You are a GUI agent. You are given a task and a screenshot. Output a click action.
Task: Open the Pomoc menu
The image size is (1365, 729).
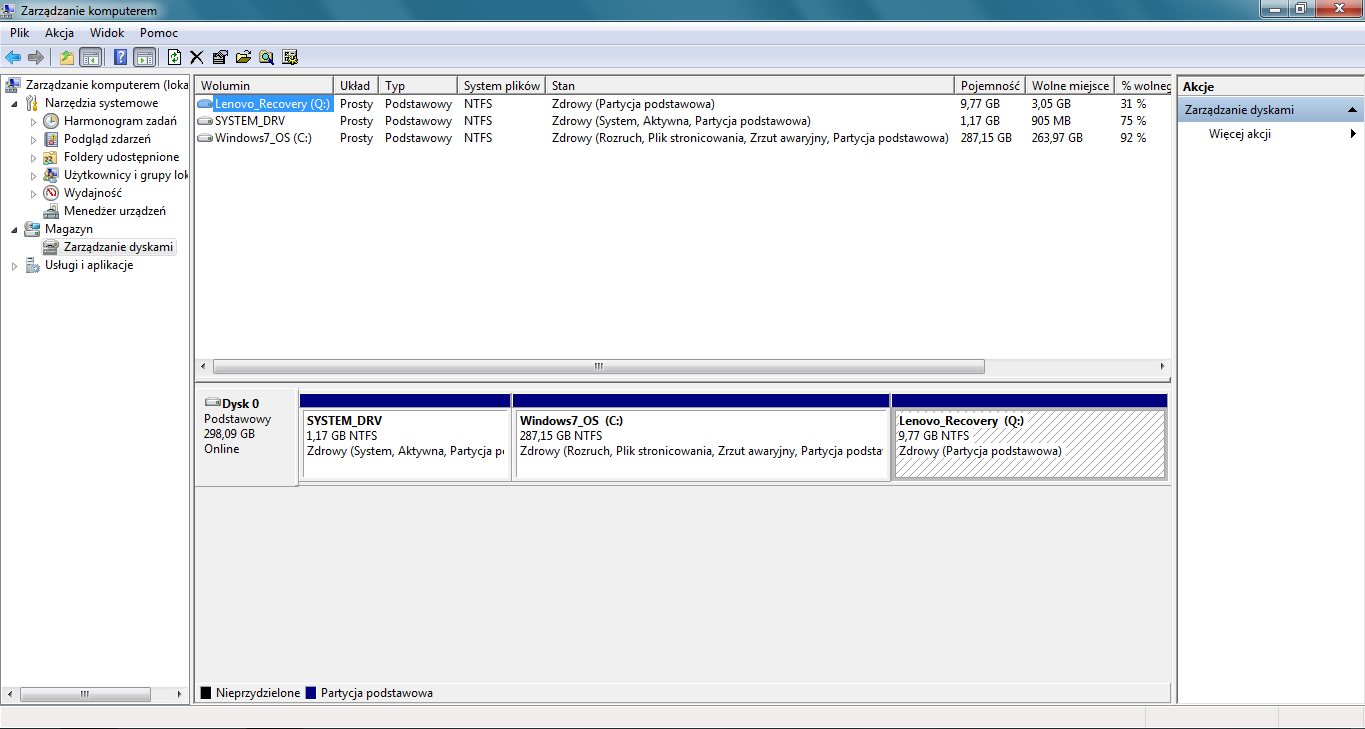(x=159, y=33)
